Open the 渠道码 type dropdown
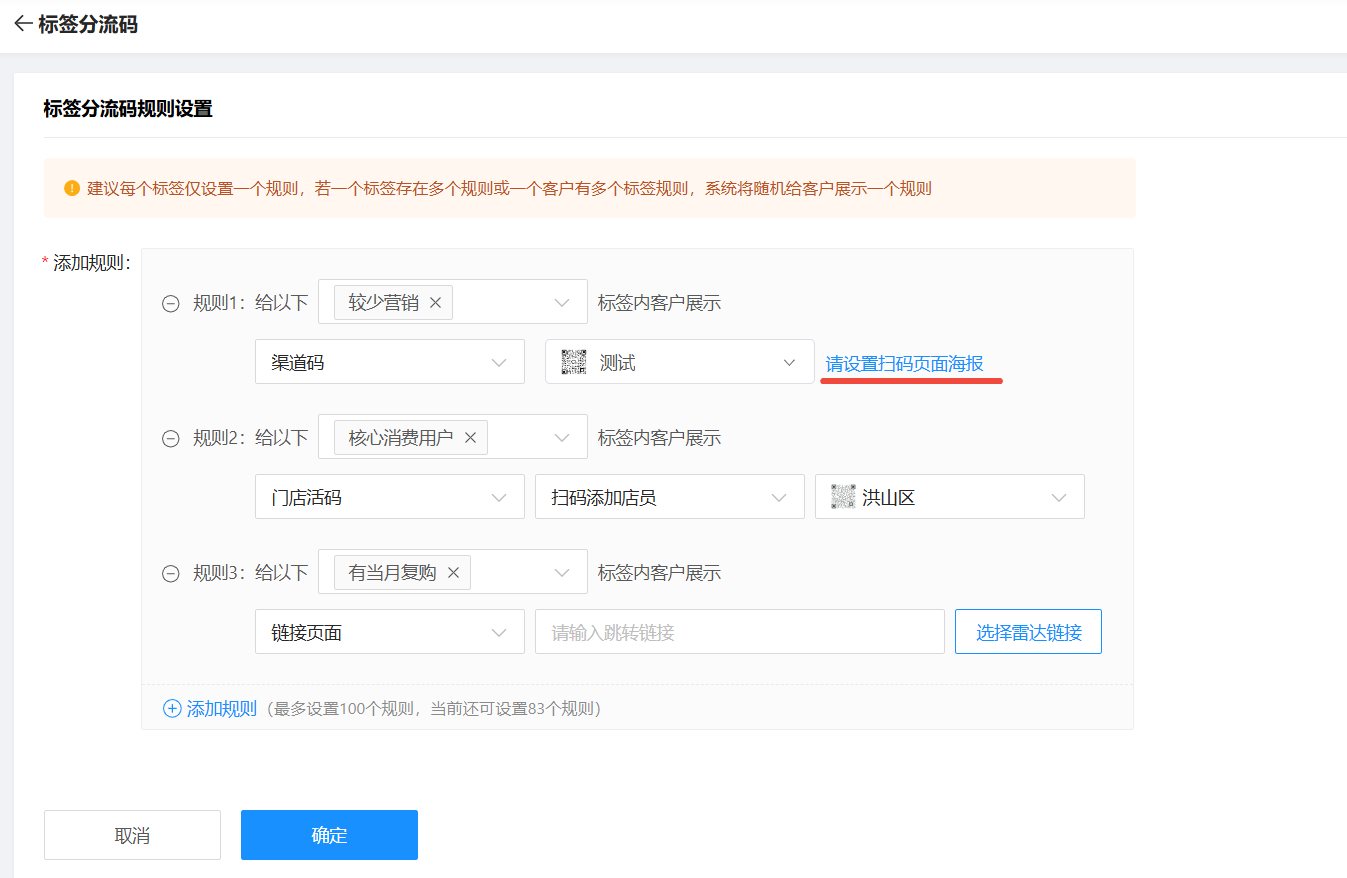Screen dimensions: 1347x878 pos(390,362)
